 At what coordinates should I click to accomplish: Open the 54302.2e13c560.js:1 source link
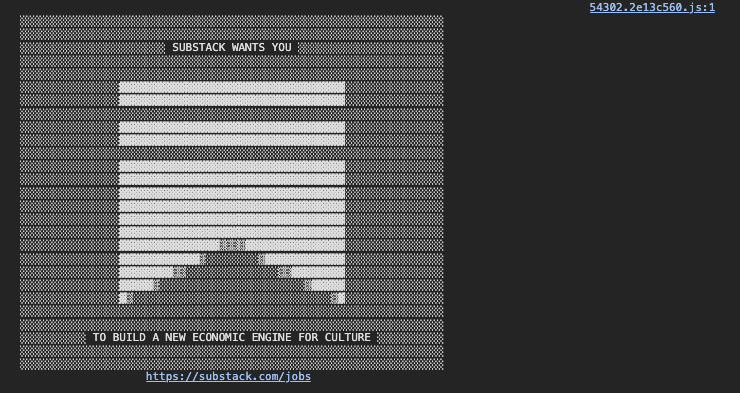click(652, 8)
